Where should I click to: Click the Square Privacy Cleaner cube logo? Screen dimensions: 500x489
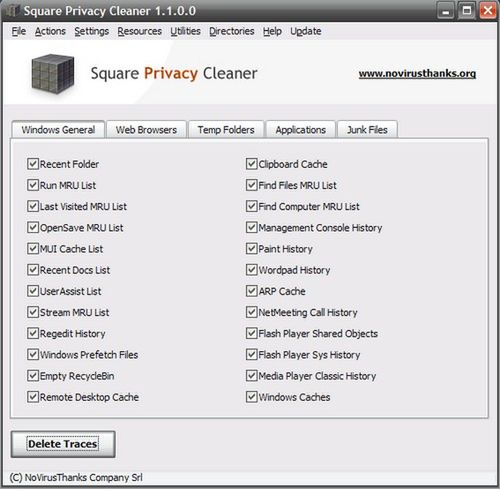pyautogui.click(x=53, y=73)
